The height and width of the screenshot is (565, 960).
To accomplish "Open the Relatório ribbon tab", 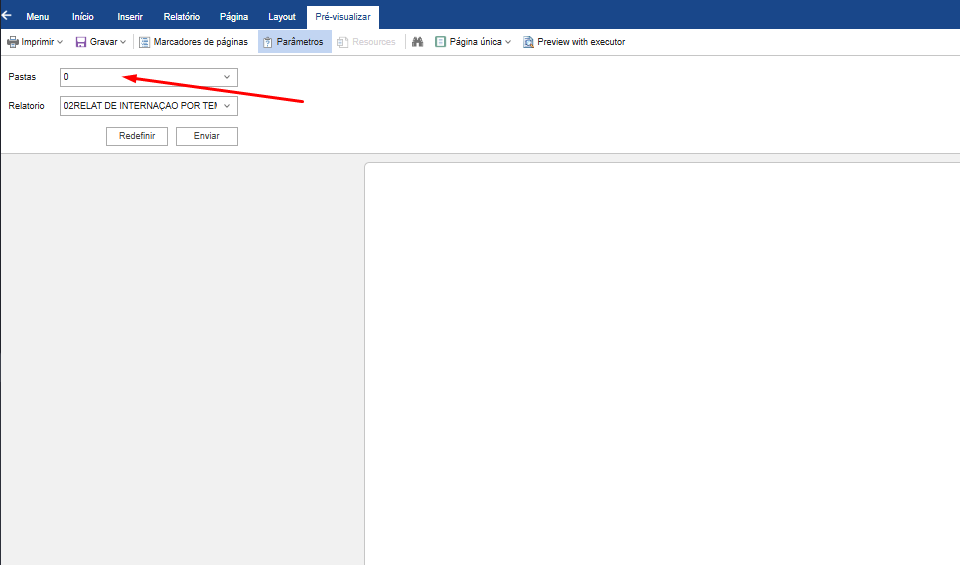I will [x=182, y=17].
